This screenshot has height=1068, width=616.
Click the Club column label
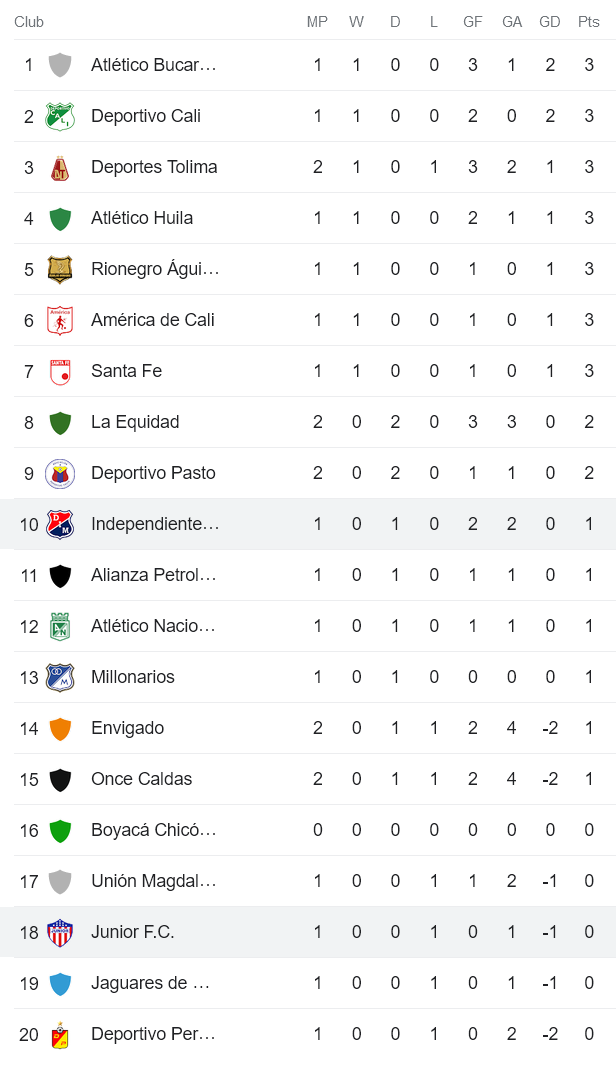(x=29, y=21)
